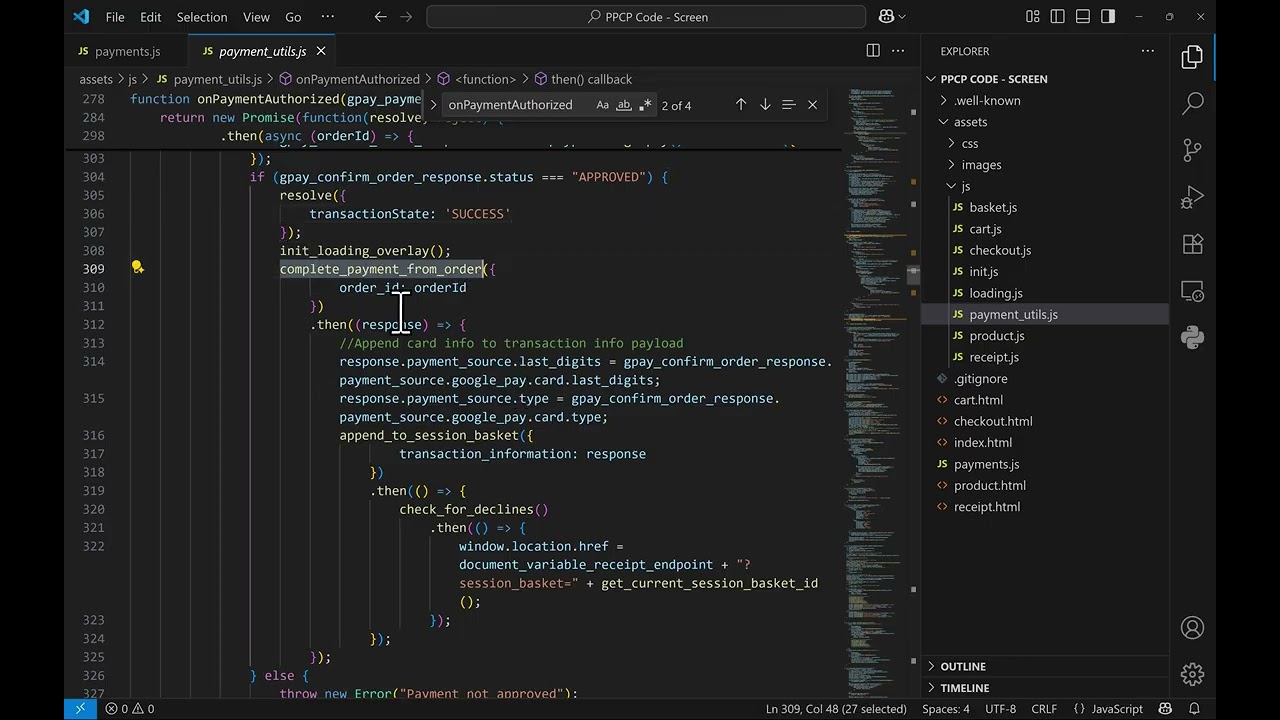Open the Accounts menu icon

point(1192,628)
